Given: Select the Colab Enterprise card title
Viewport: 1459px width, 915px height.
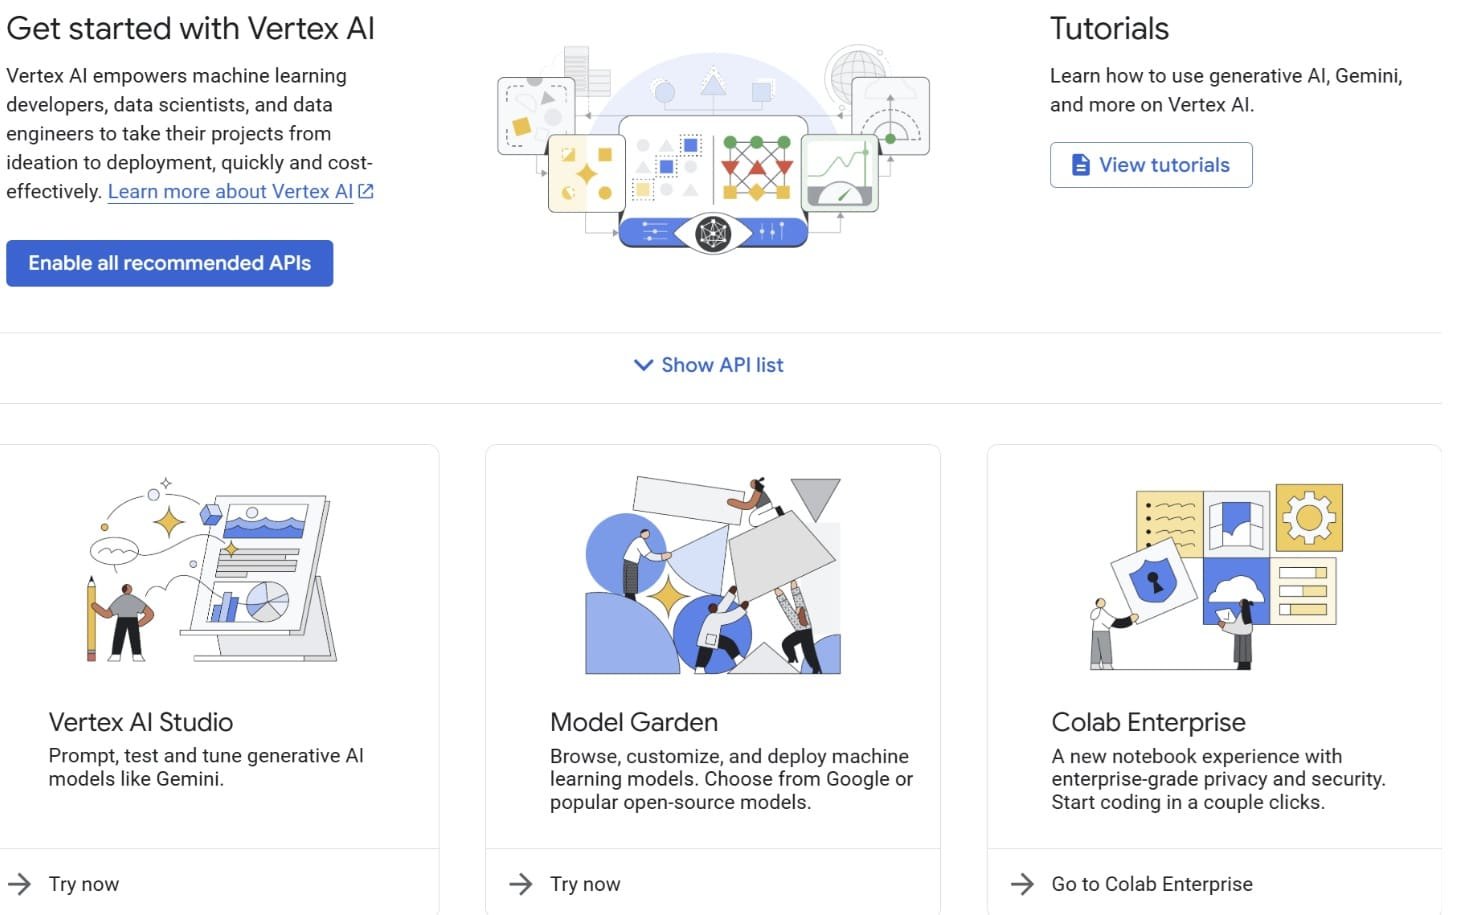Looking at the screenshot, I should point(1148,722).
